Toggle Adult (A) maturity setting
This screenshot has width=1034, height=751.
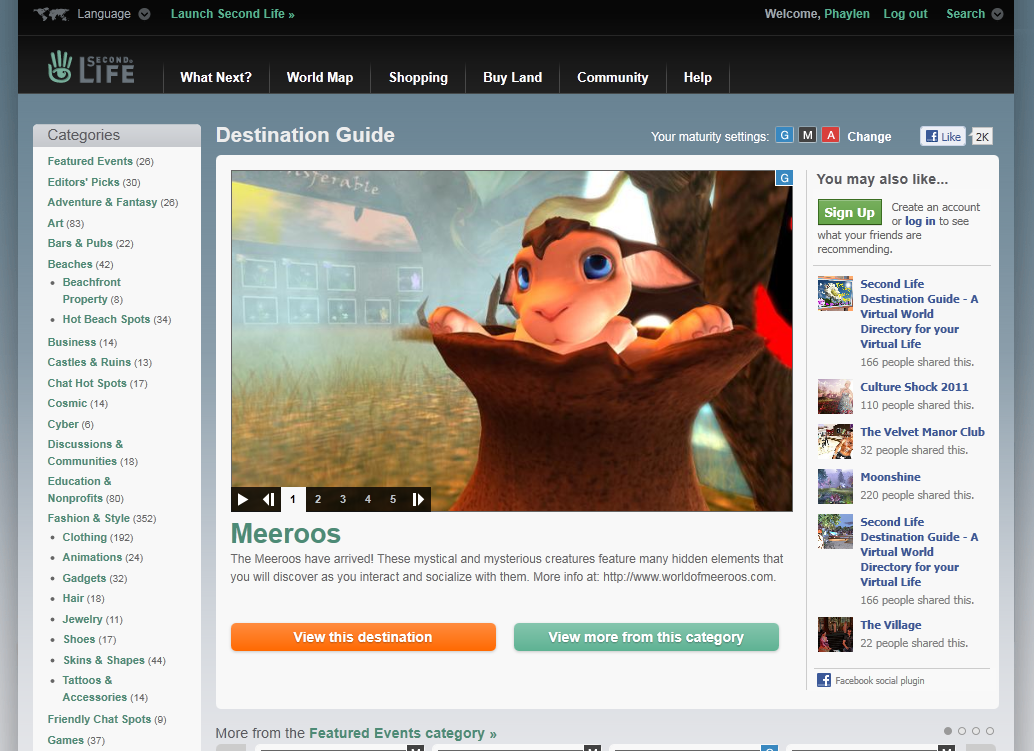pos(831,135)
